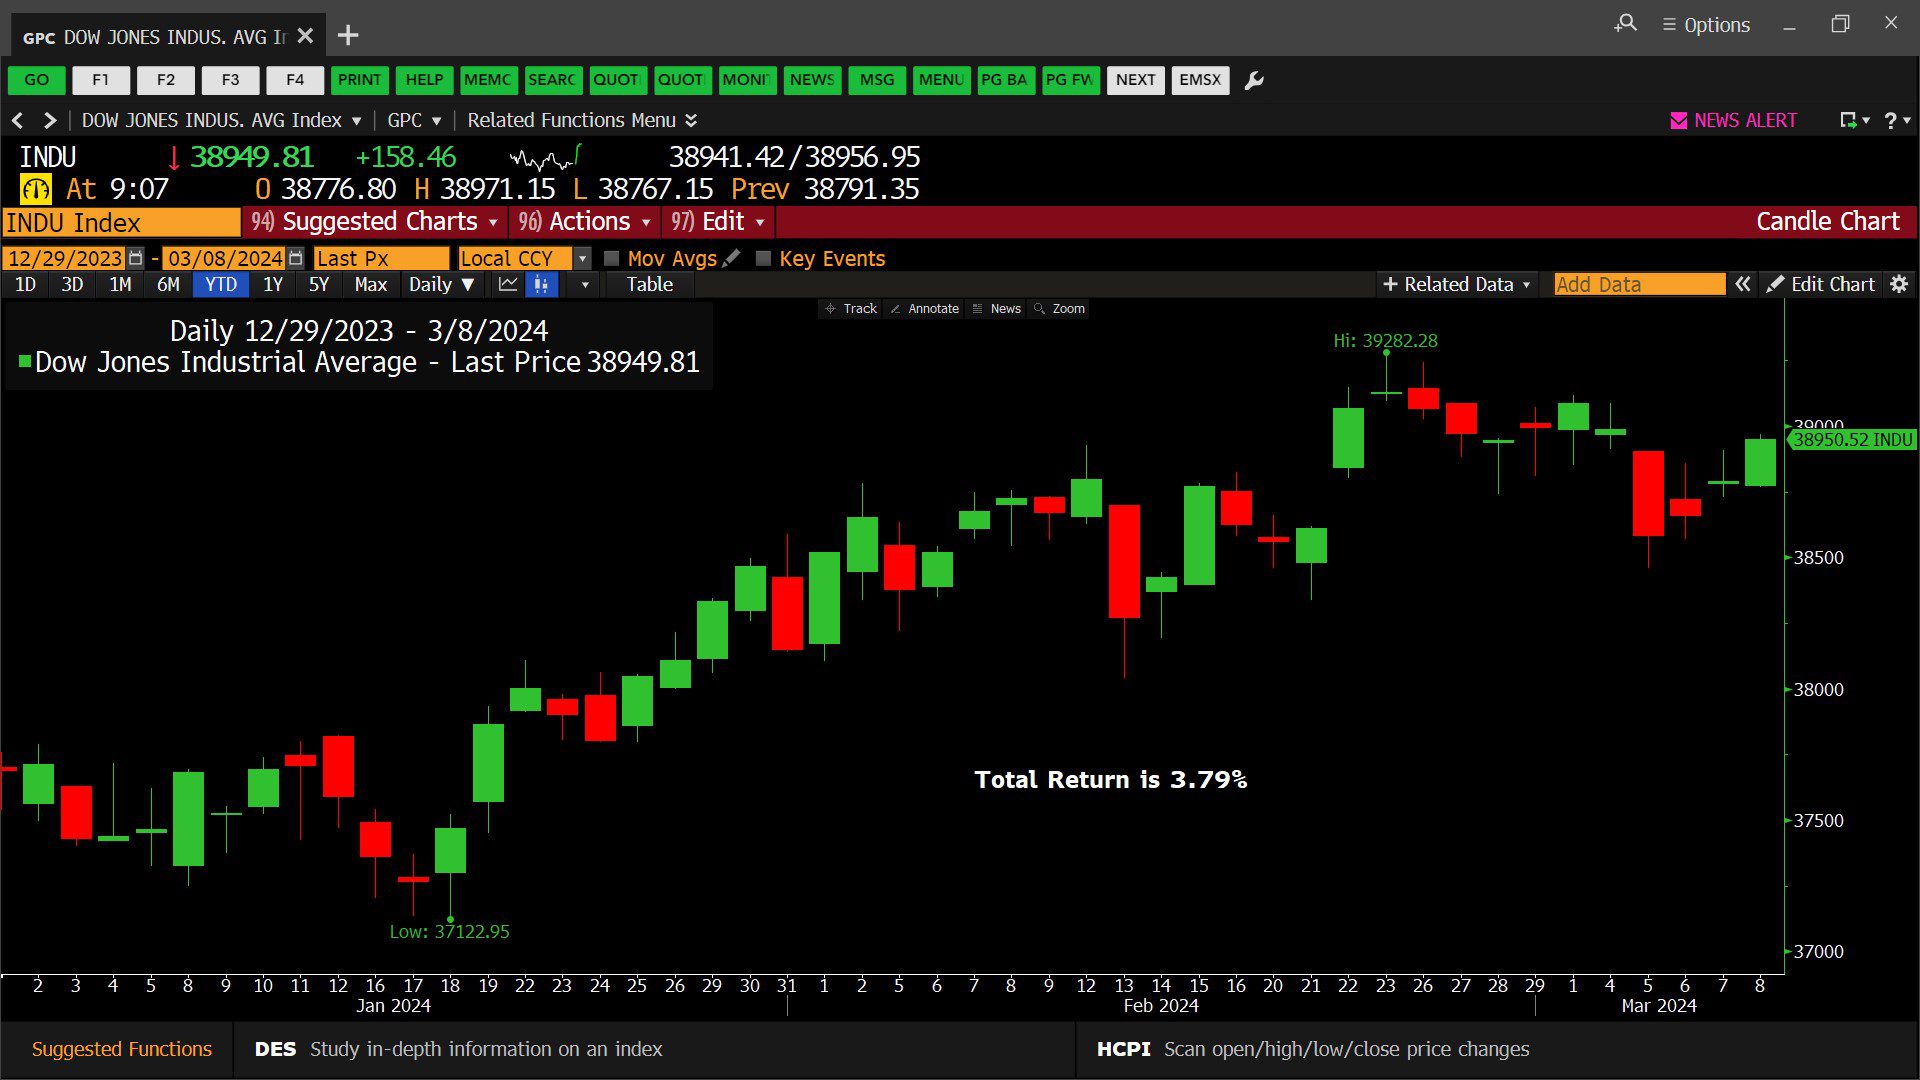Activate the Annotate tool
Screen dimensions: 1920x1080
click(925, 309)
